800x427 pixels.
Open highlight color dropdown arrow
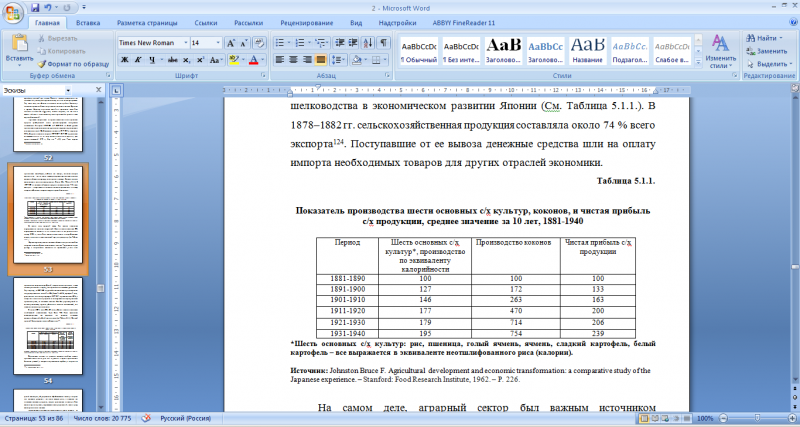click(243, 60)
